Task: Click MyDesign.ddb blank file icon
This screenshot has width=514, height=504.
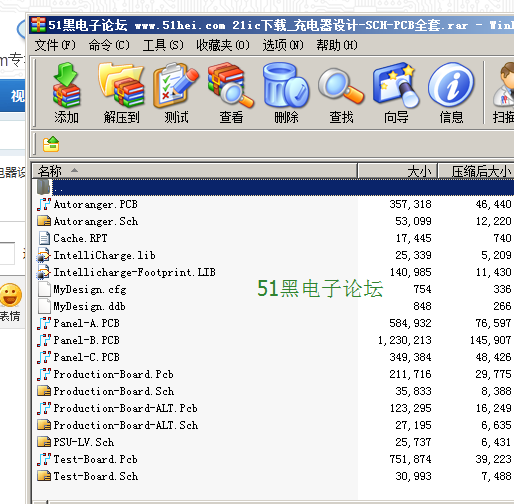Action: (44, 306)
